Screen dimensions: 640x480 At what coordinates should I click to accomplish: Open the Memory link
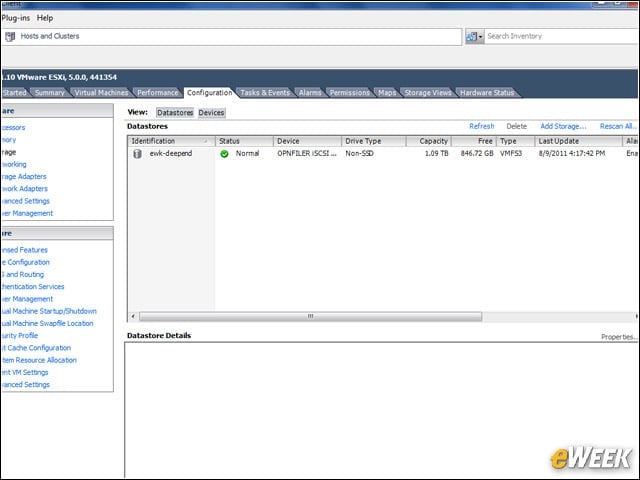[x=9, y=140]
